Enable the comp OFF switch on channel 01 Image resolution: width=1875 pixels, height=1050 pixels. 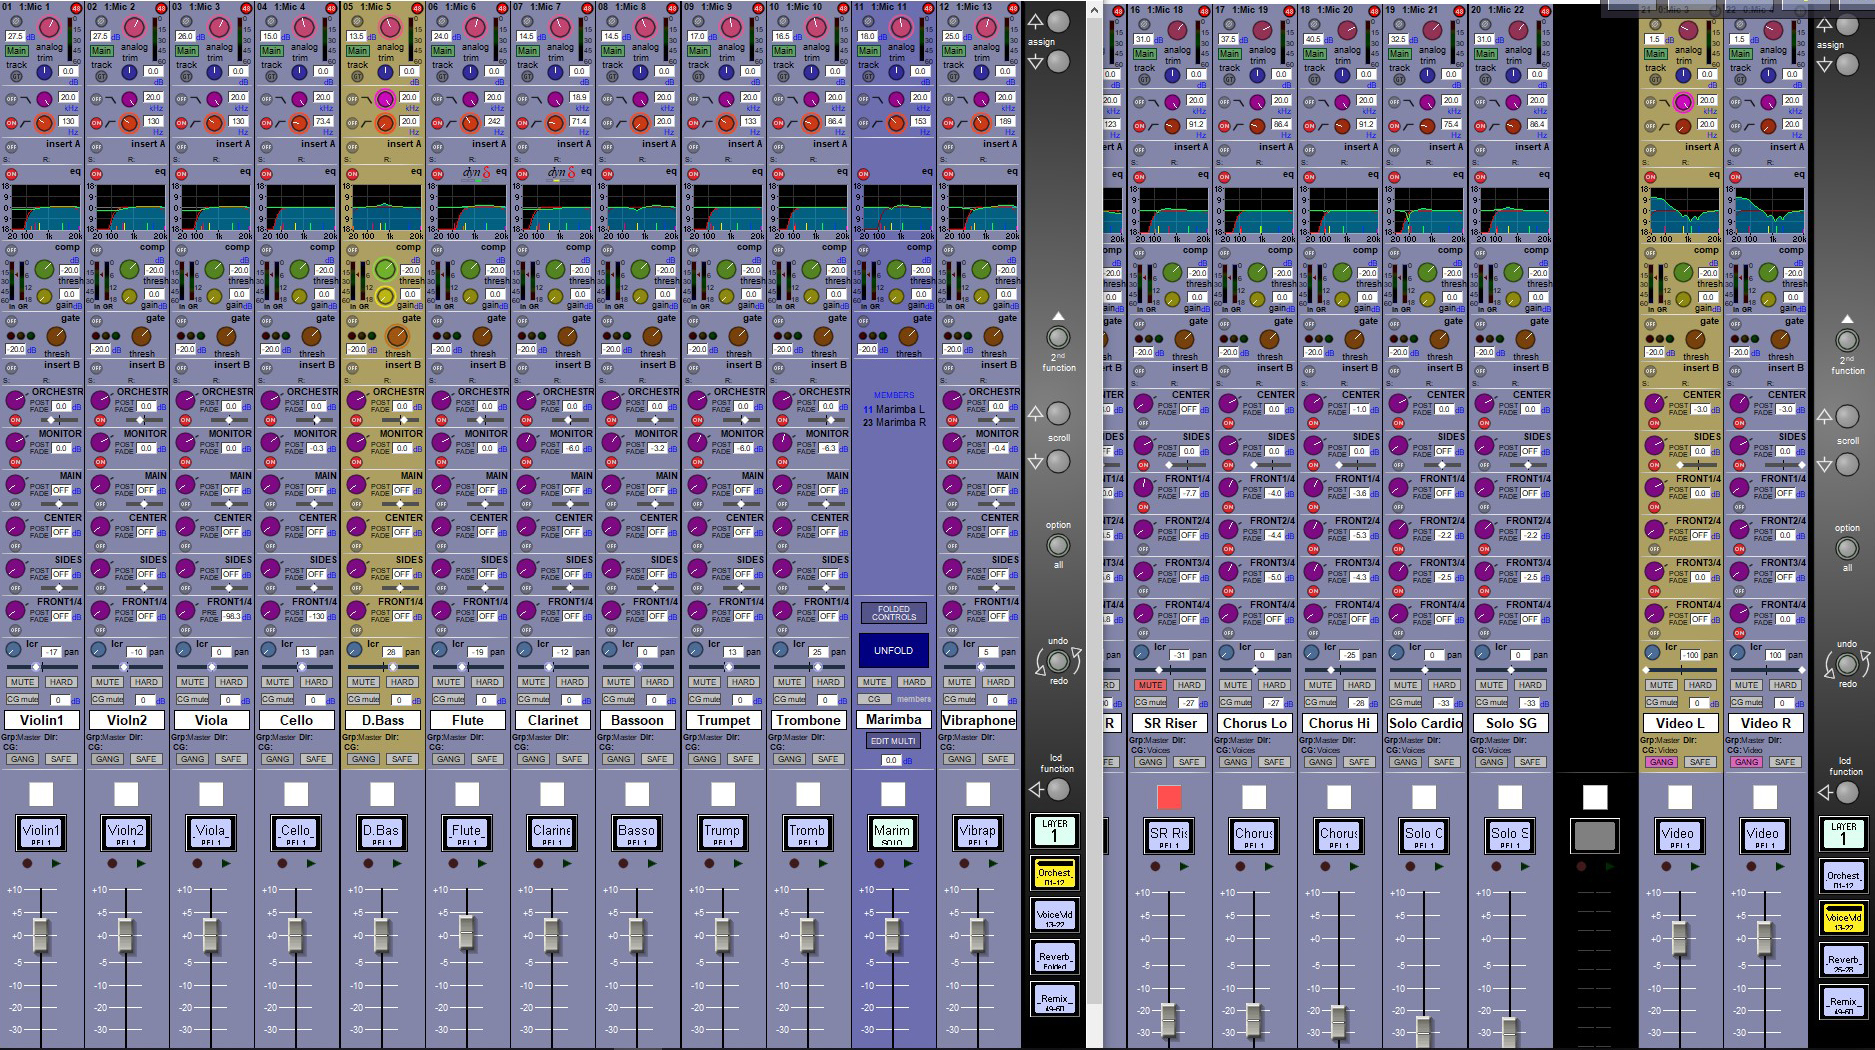(x=12, y=249)
